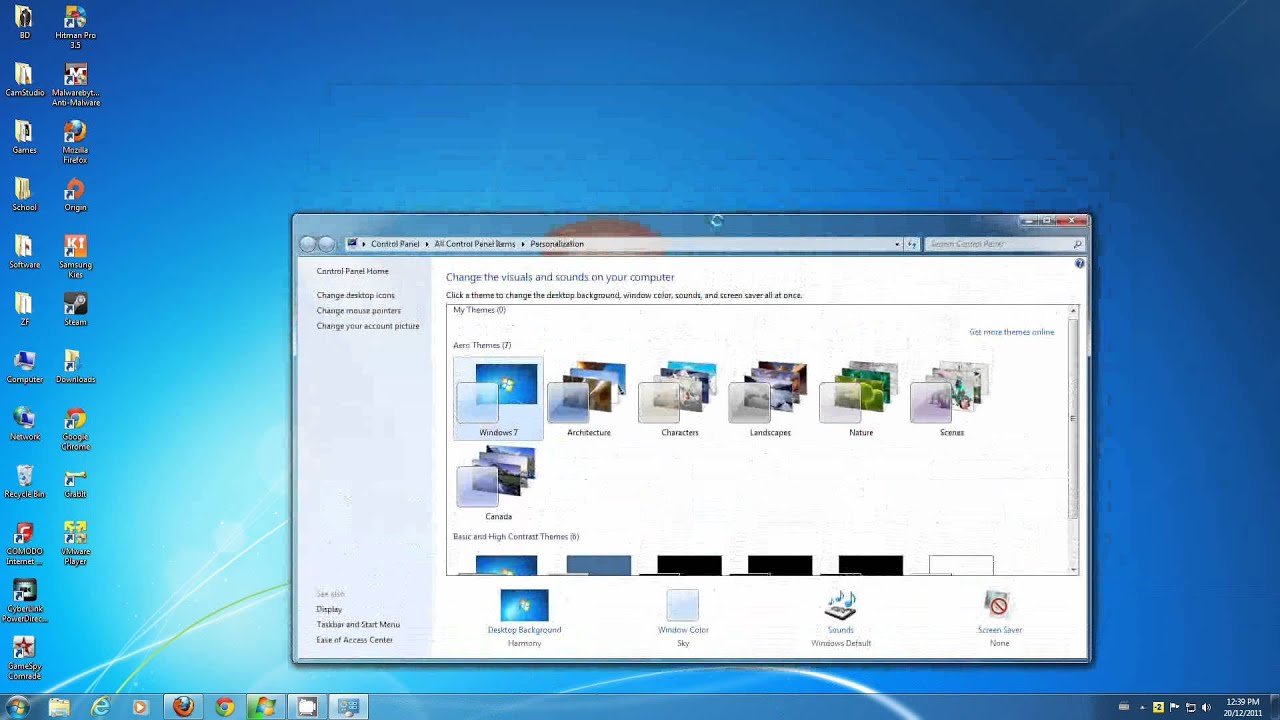Viewport: 1280px width, 720px height.
Task: Select first black High Contrast theme thumbnail
Action: [x=689, y=565]
